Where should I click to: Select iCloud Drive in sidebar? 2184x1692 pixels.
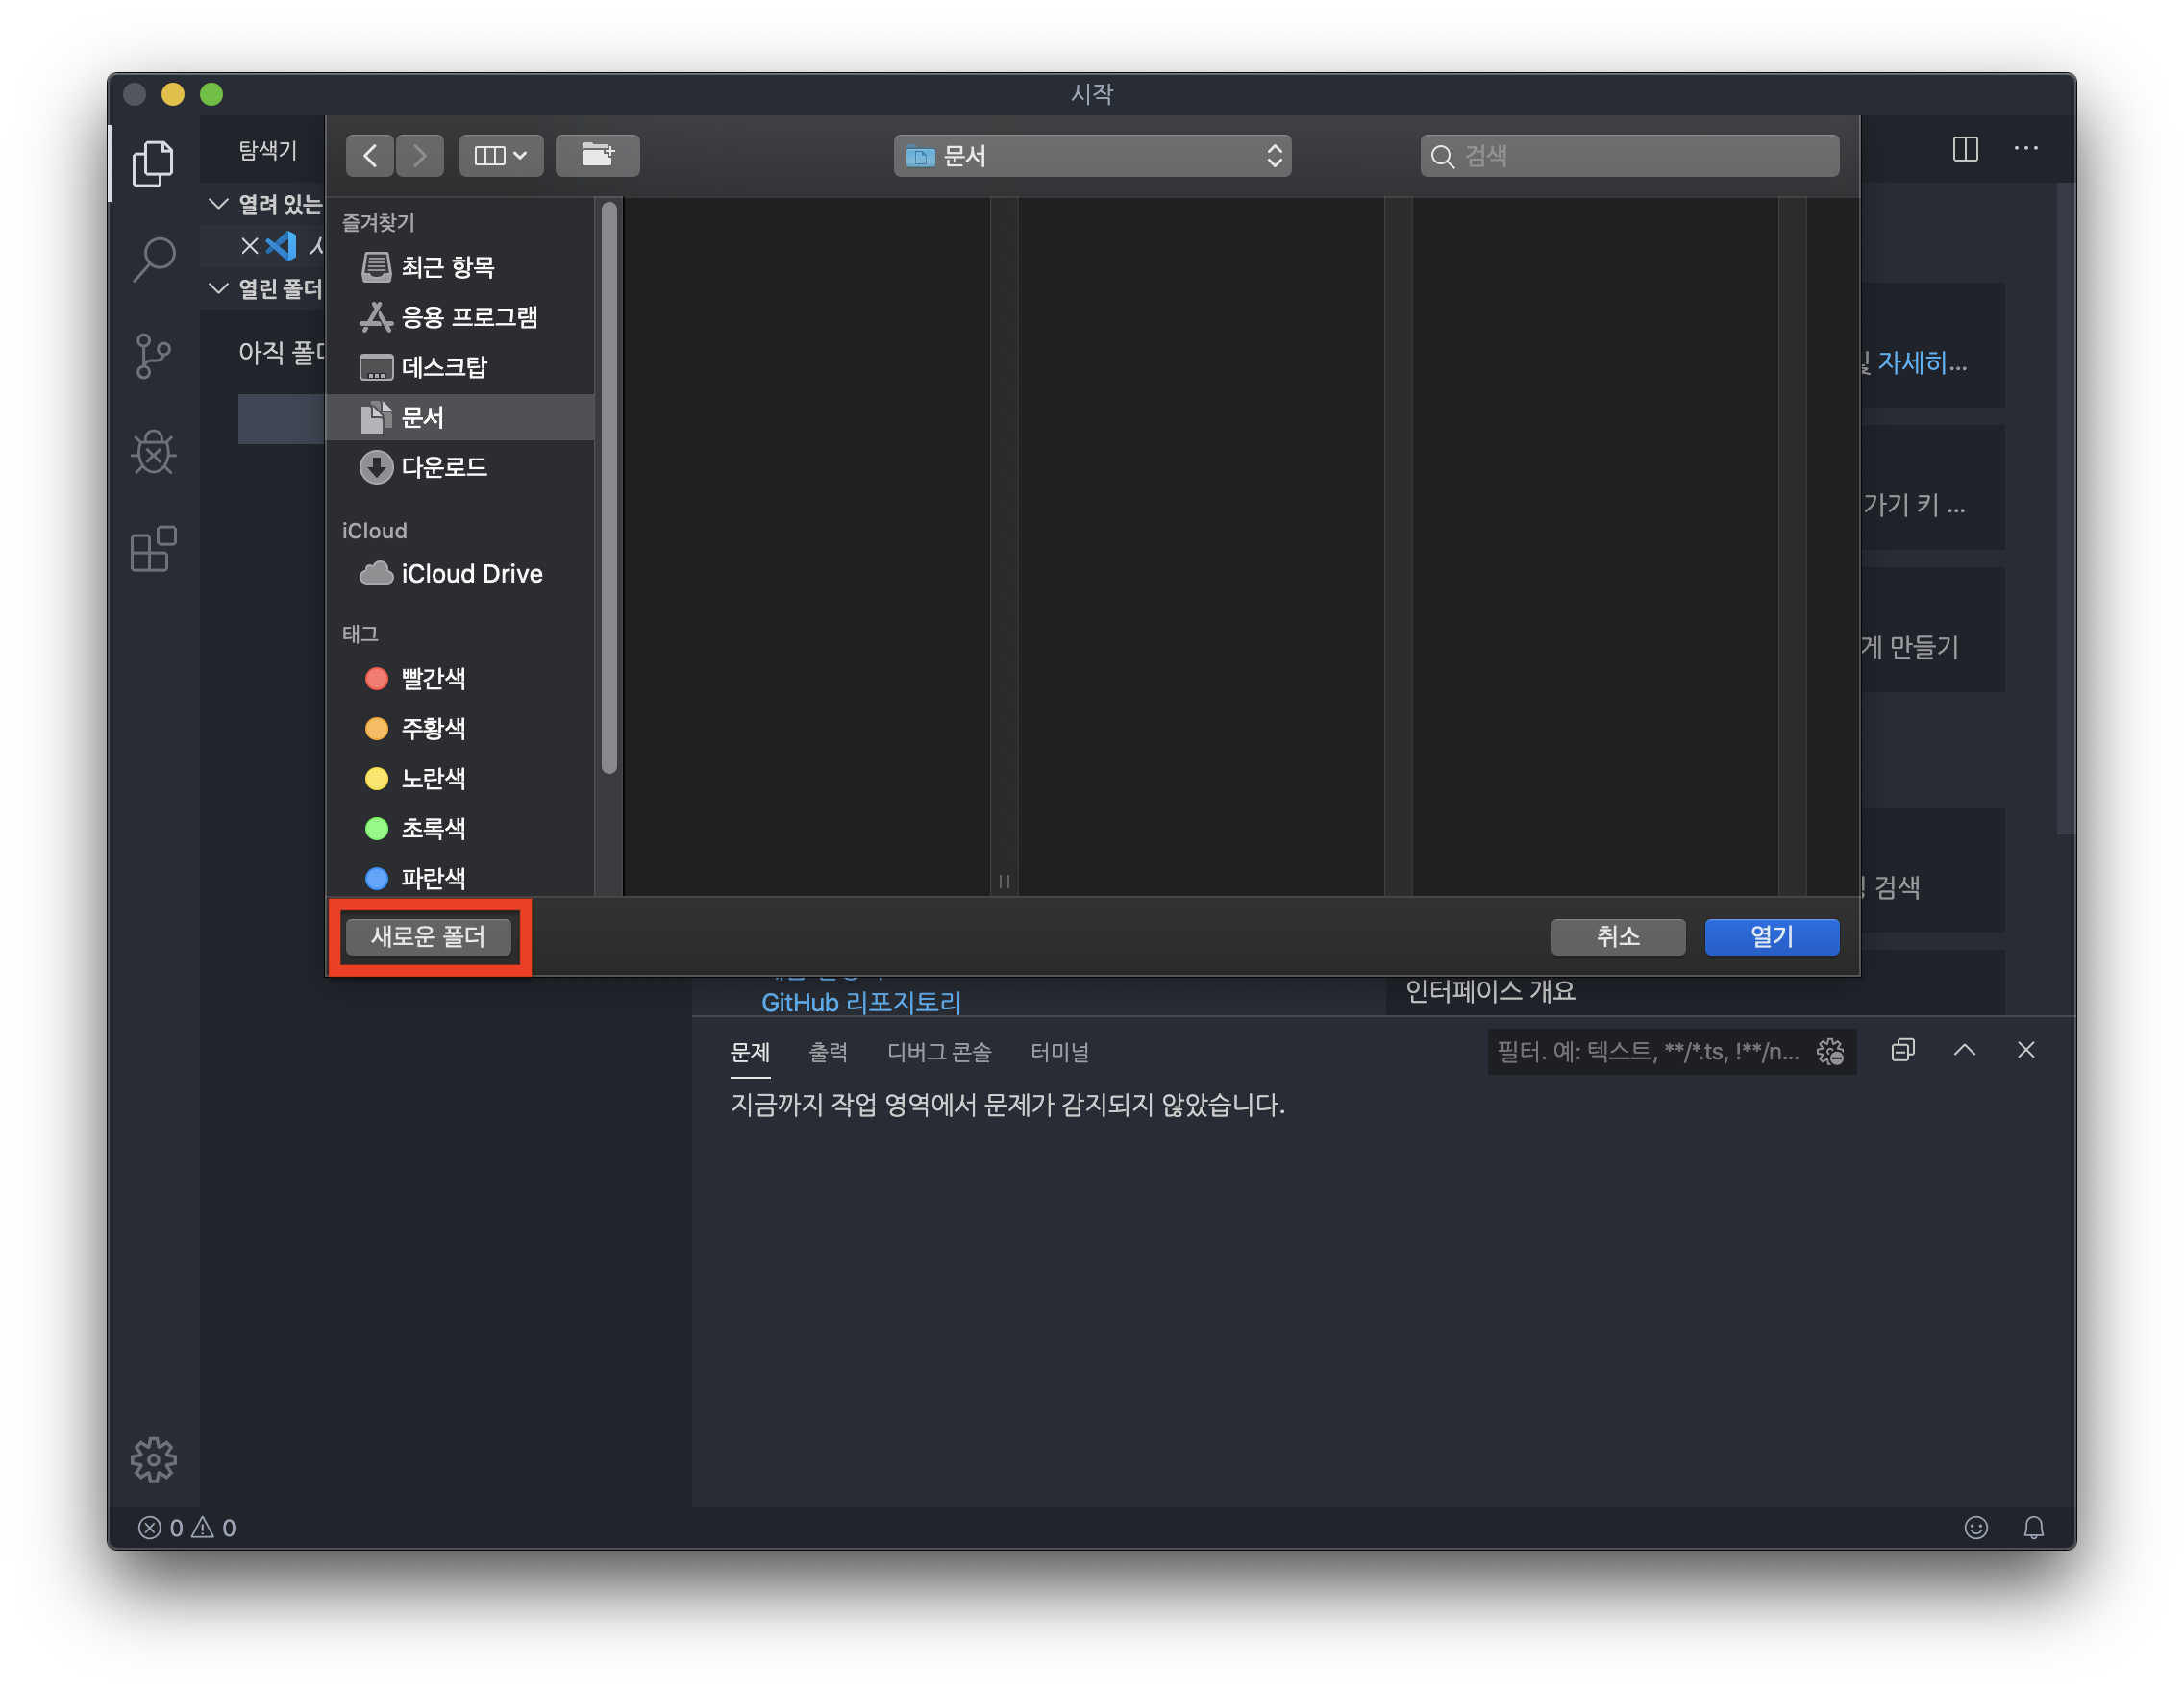pos(470,574)
